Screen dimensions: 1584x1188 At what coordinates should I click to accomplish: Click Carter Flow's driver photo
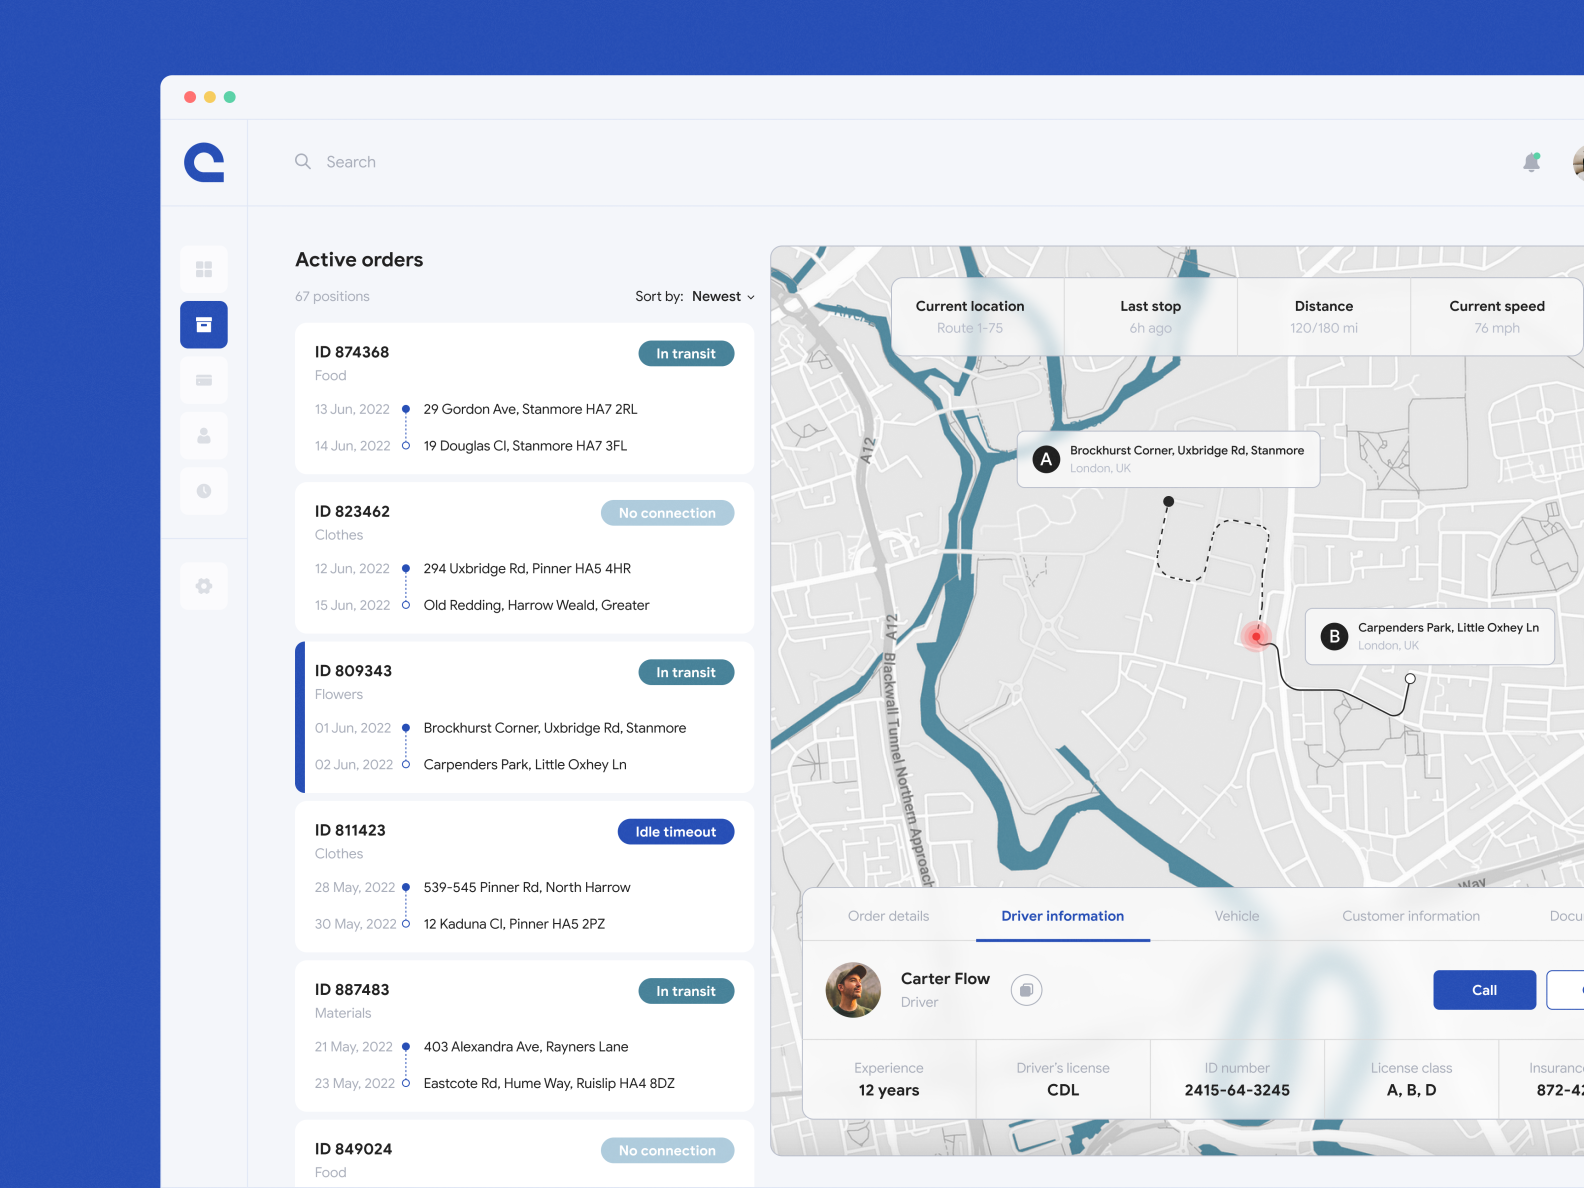tap(853, 990)
